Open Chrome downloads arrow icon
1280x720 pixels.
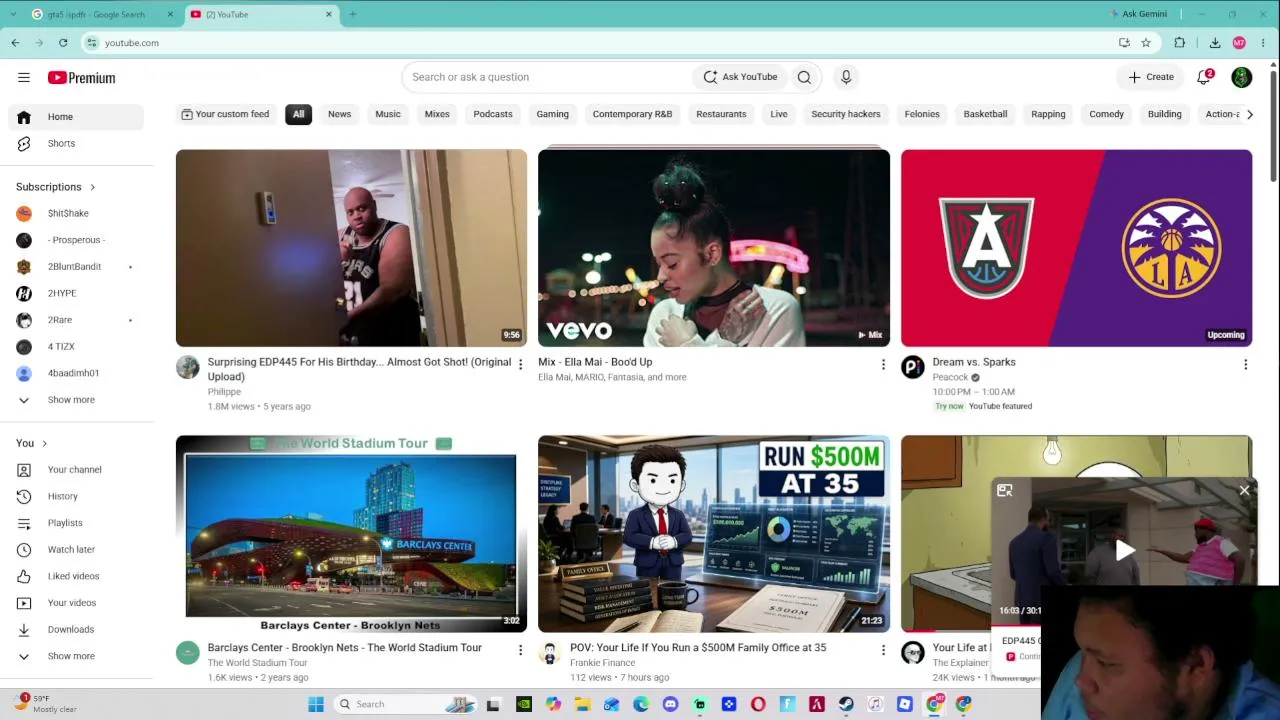click(x=1215, y=43)
